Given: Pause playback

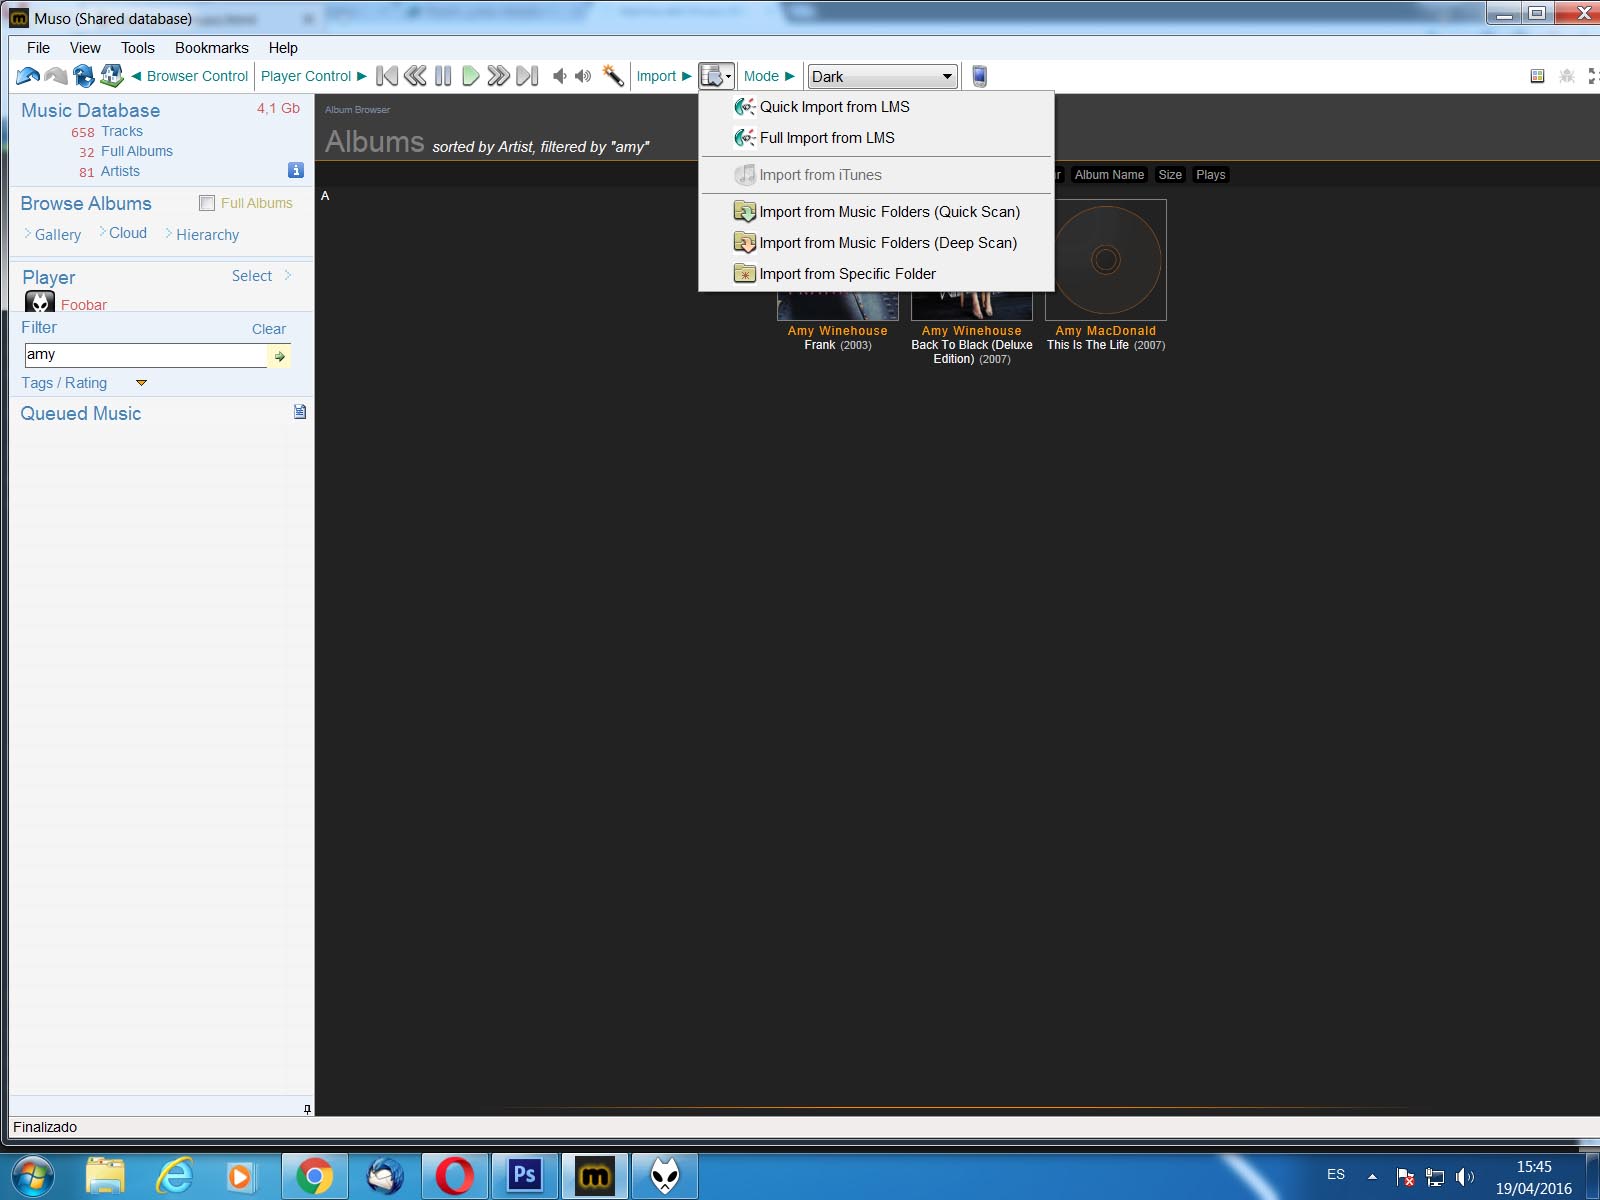Looking at the screenshot, I should pos(443,76).
